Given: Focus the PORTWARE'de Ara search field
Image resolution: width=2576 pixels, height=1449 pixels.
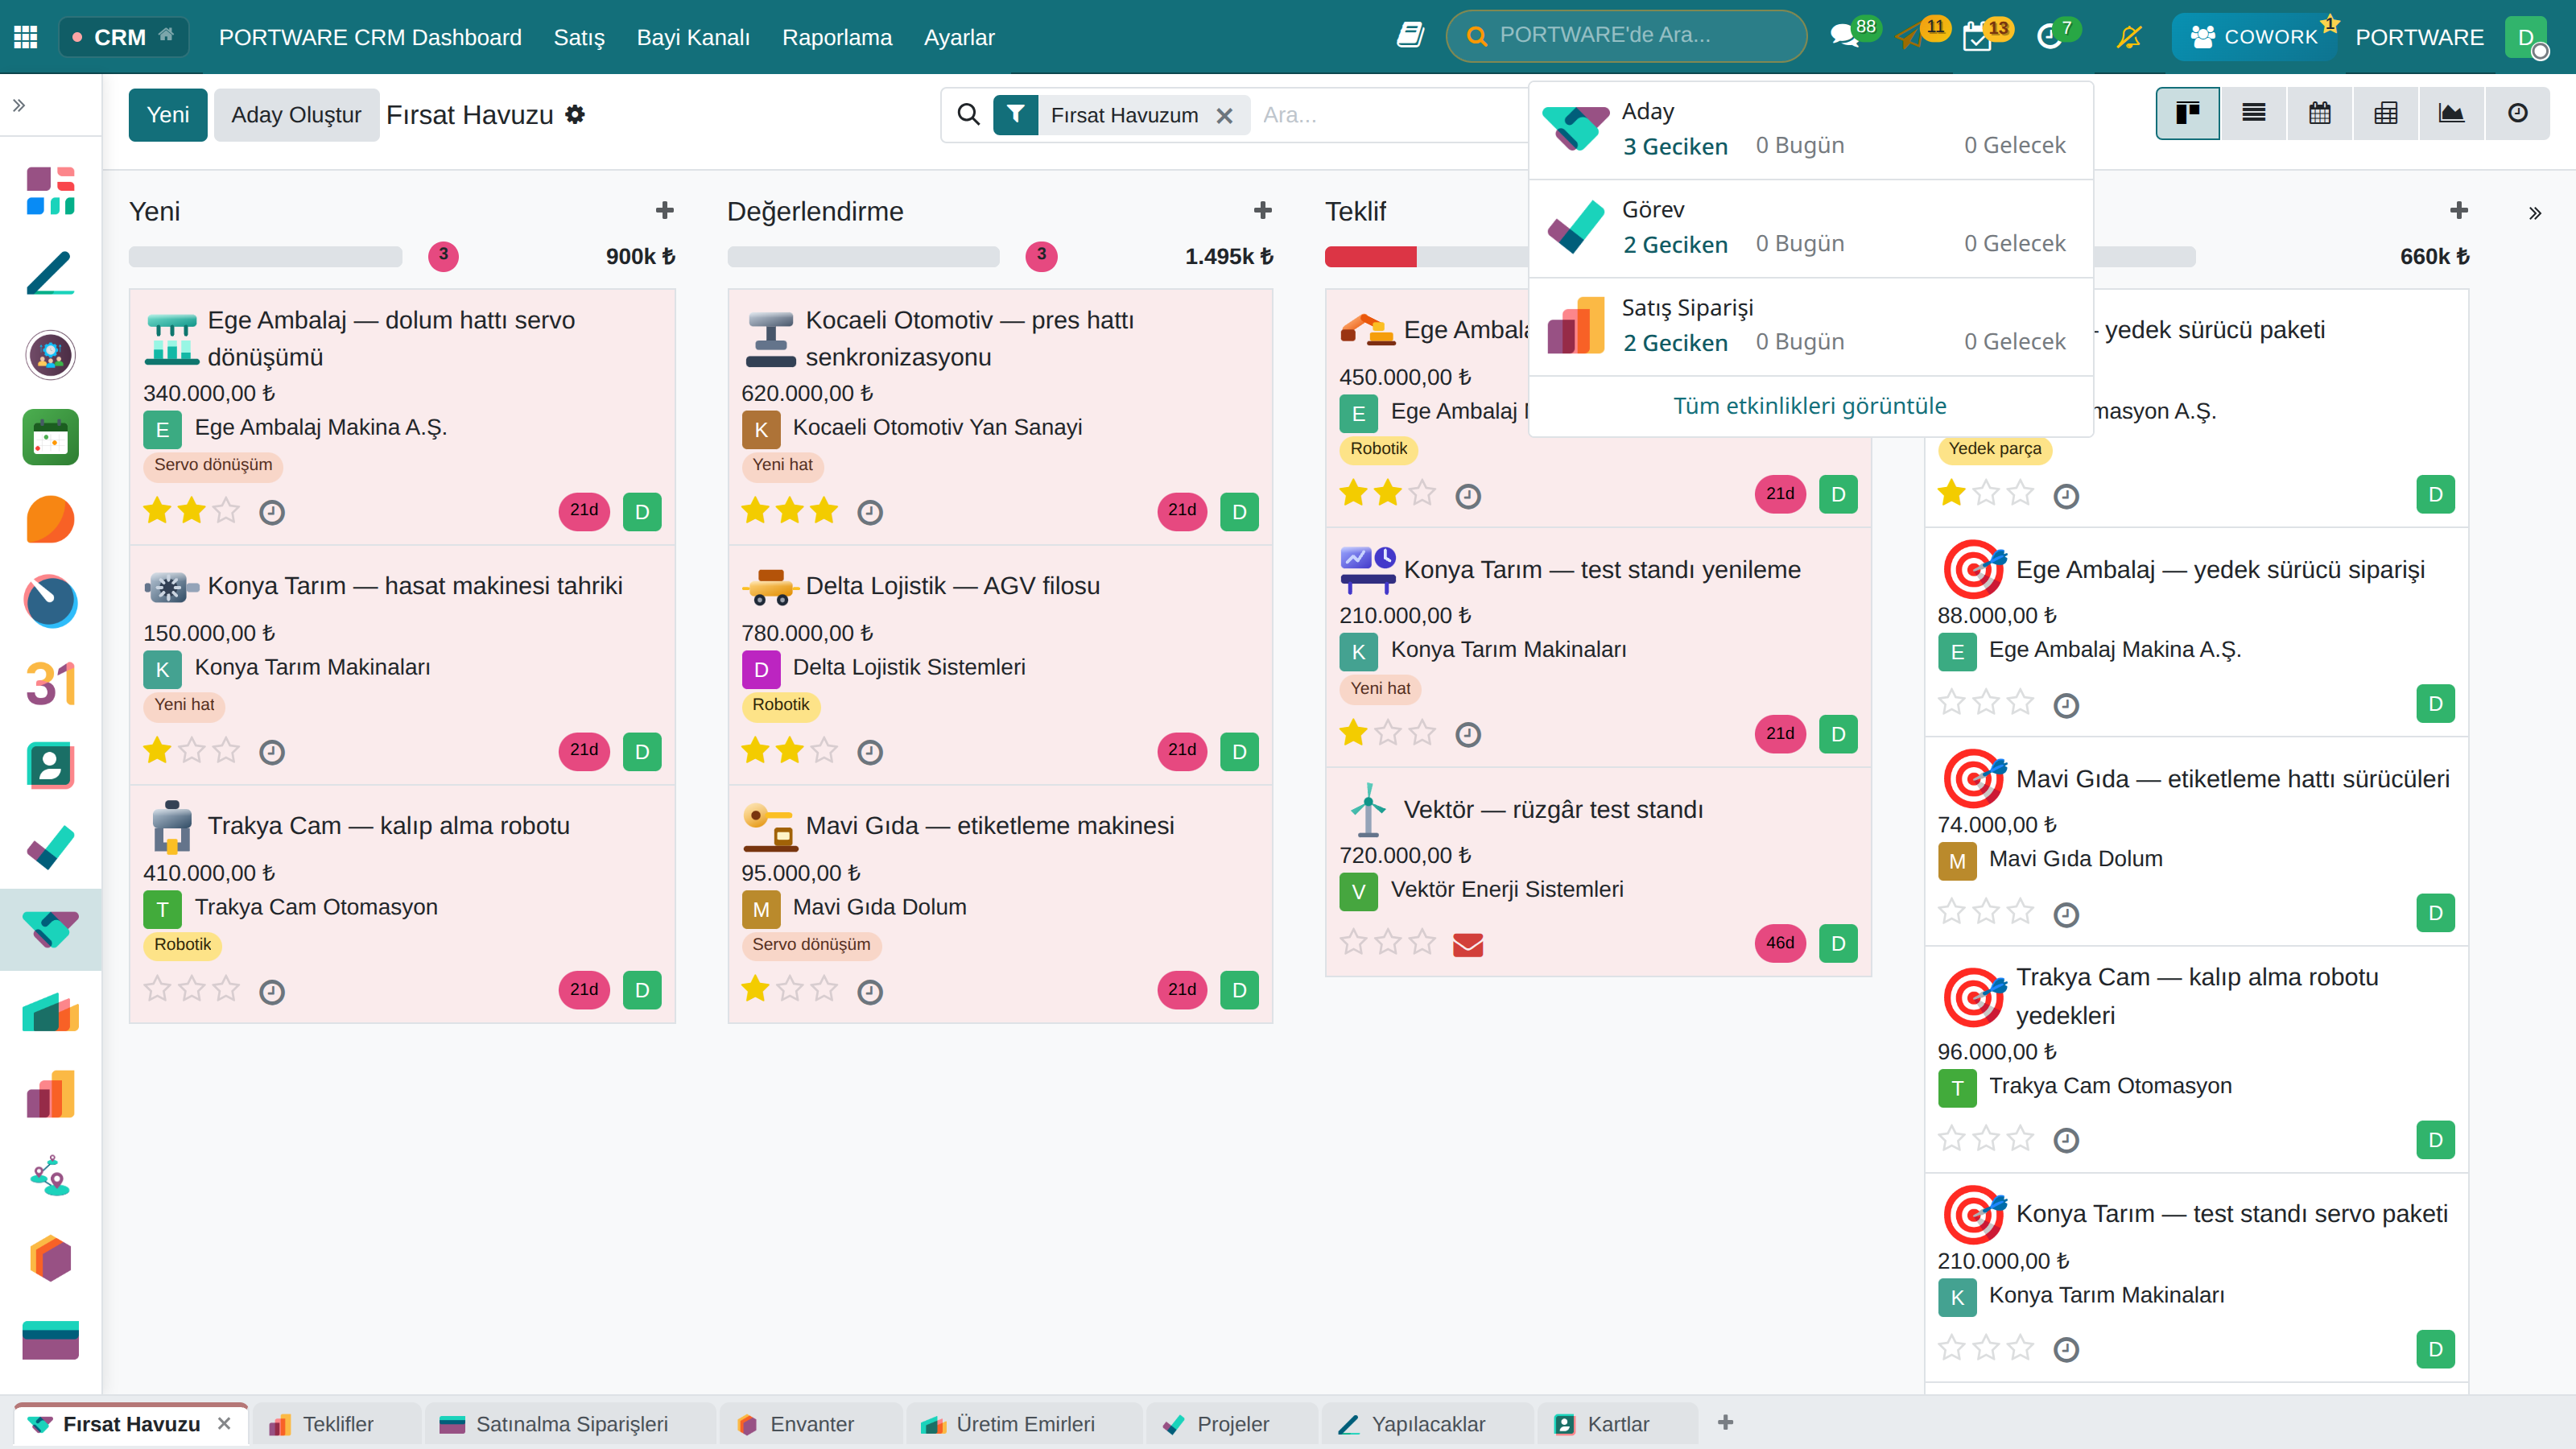Looking at the screenshot, I should coord(1626,36).
